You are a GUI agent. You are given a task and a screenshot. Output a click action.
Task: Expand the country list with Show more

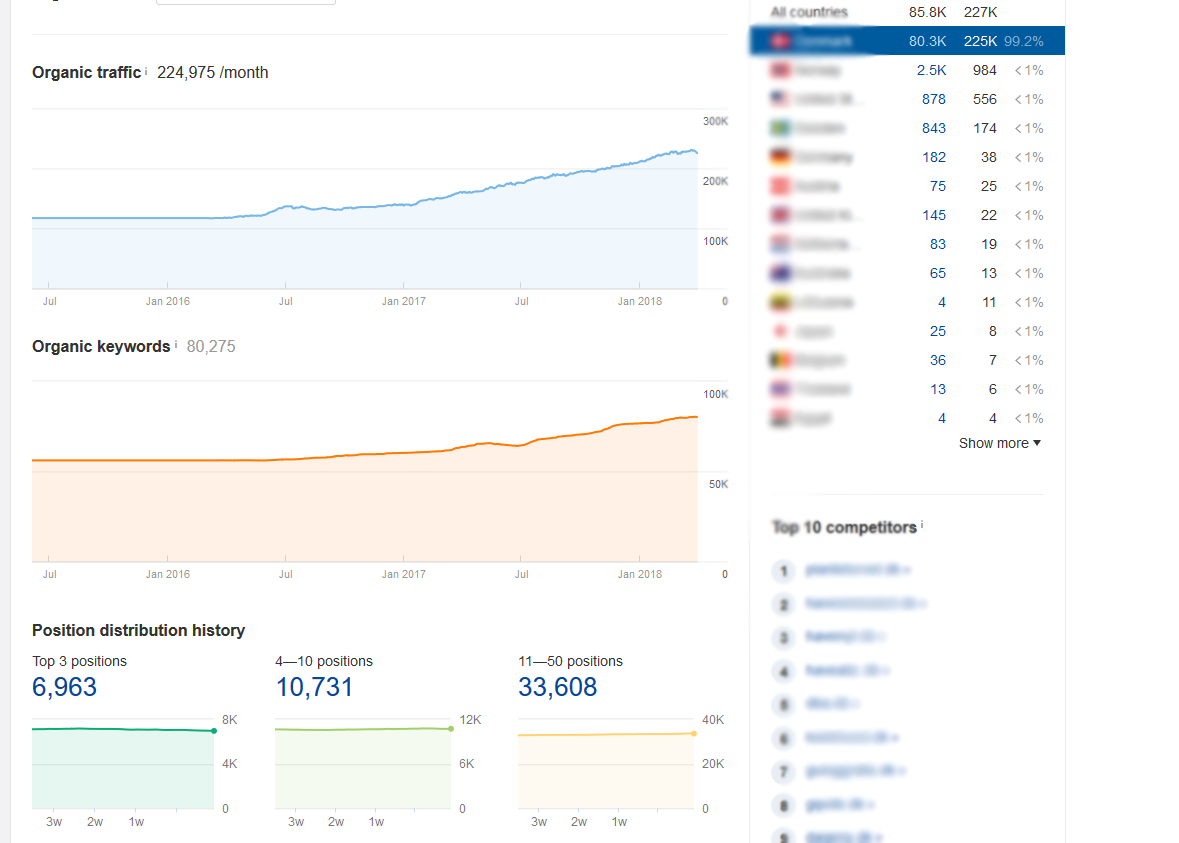point(999,443)
